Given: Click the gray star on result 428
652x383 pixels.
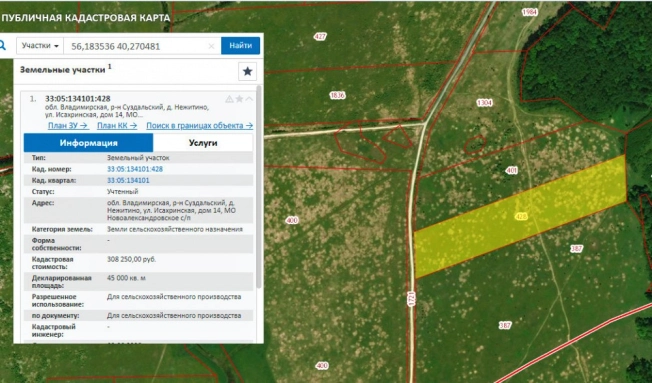Looking at the screenshot, I should point(240,99).
